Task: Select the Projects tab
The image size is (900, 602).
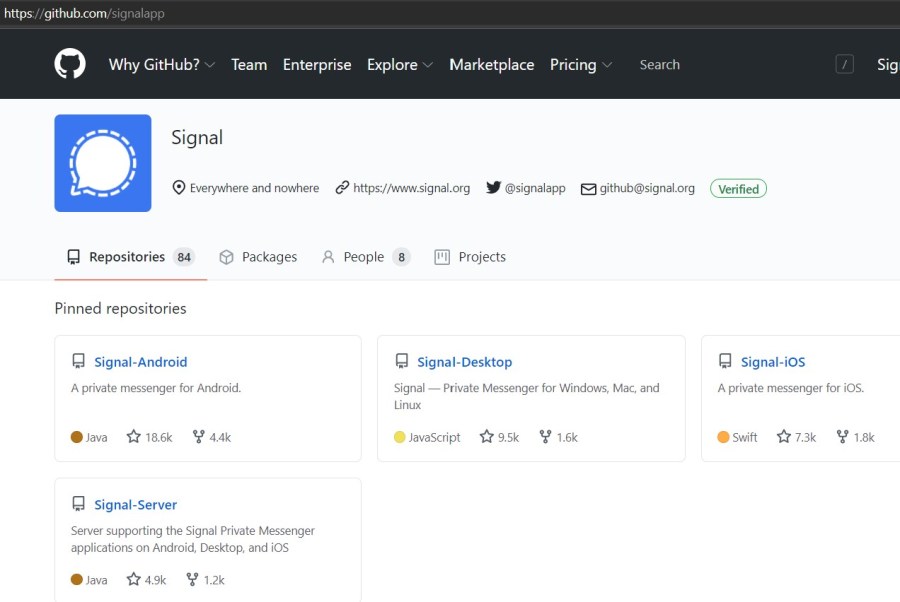Action: pyautogui.click(x=470, y=257)
